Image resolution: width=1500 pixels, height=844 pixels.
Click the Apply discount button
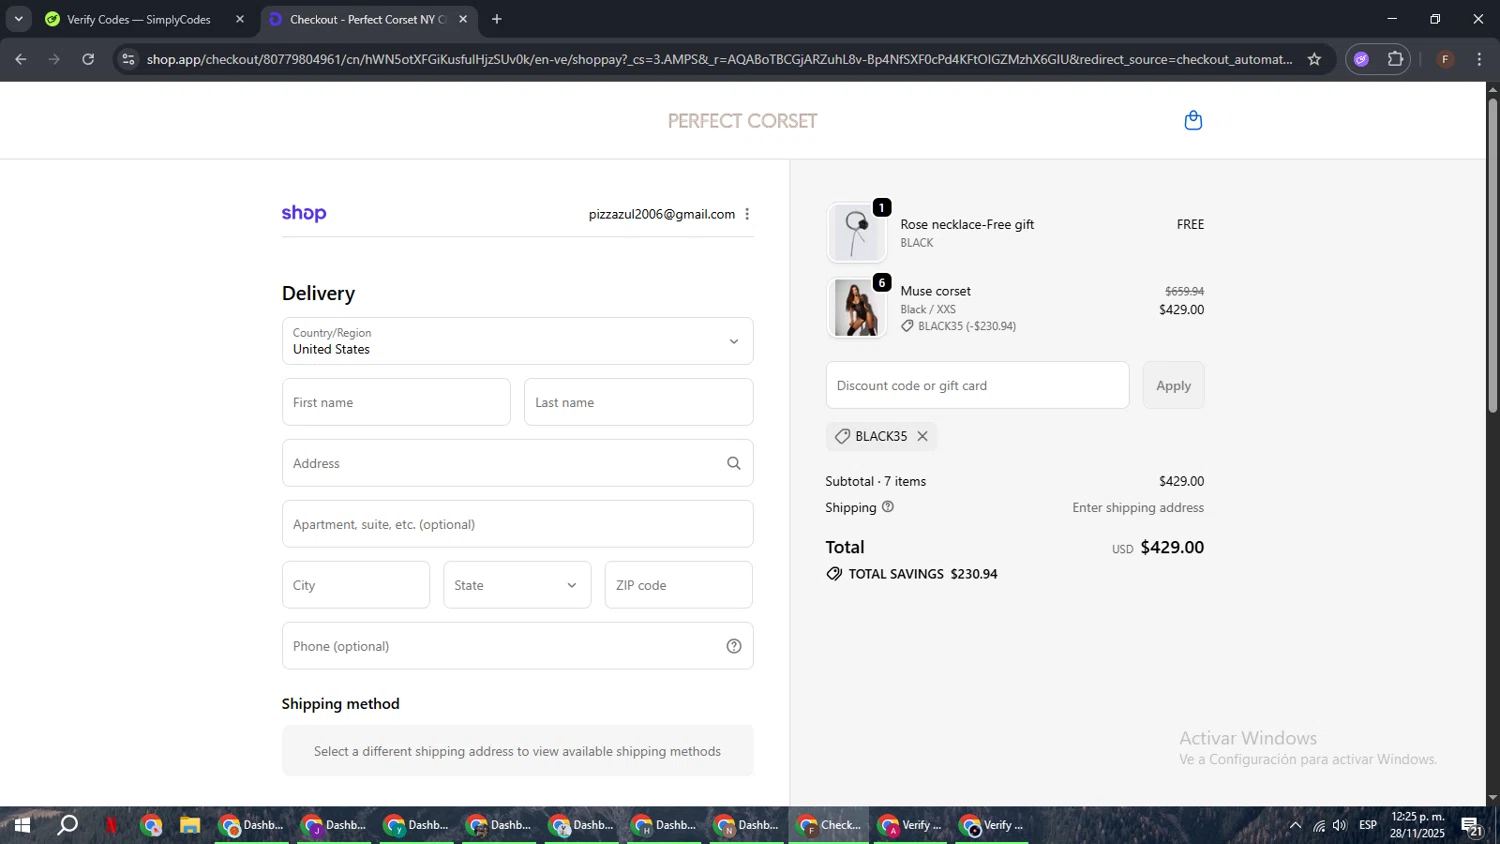point(1173,385)
